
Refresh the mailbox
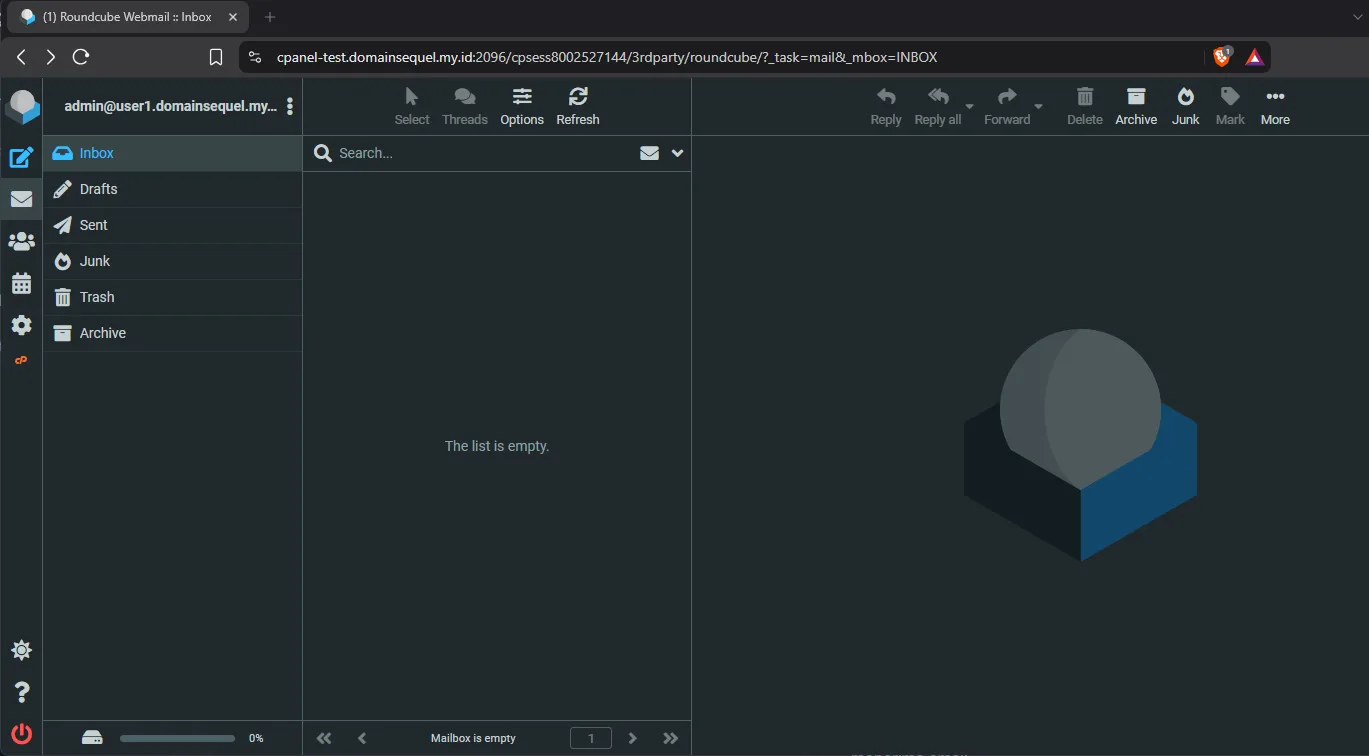point(578,107)
